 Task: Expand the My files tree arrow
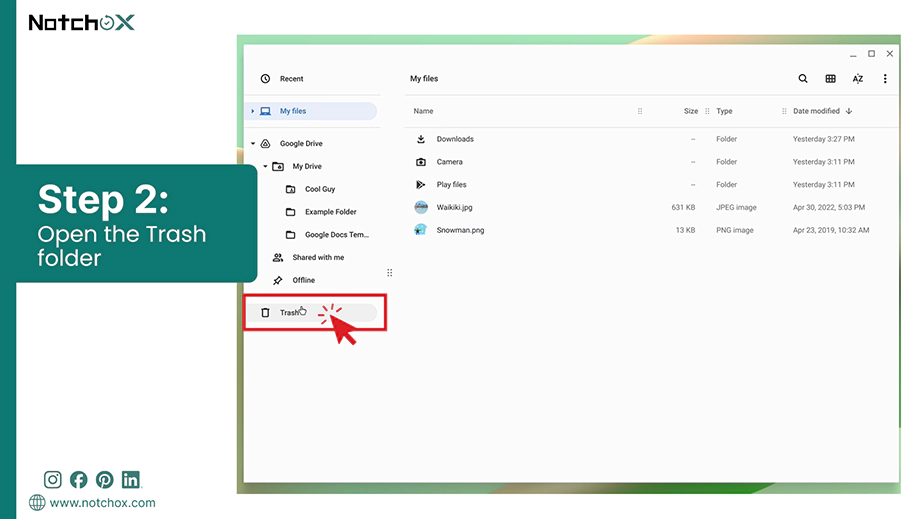pos(253,111)
